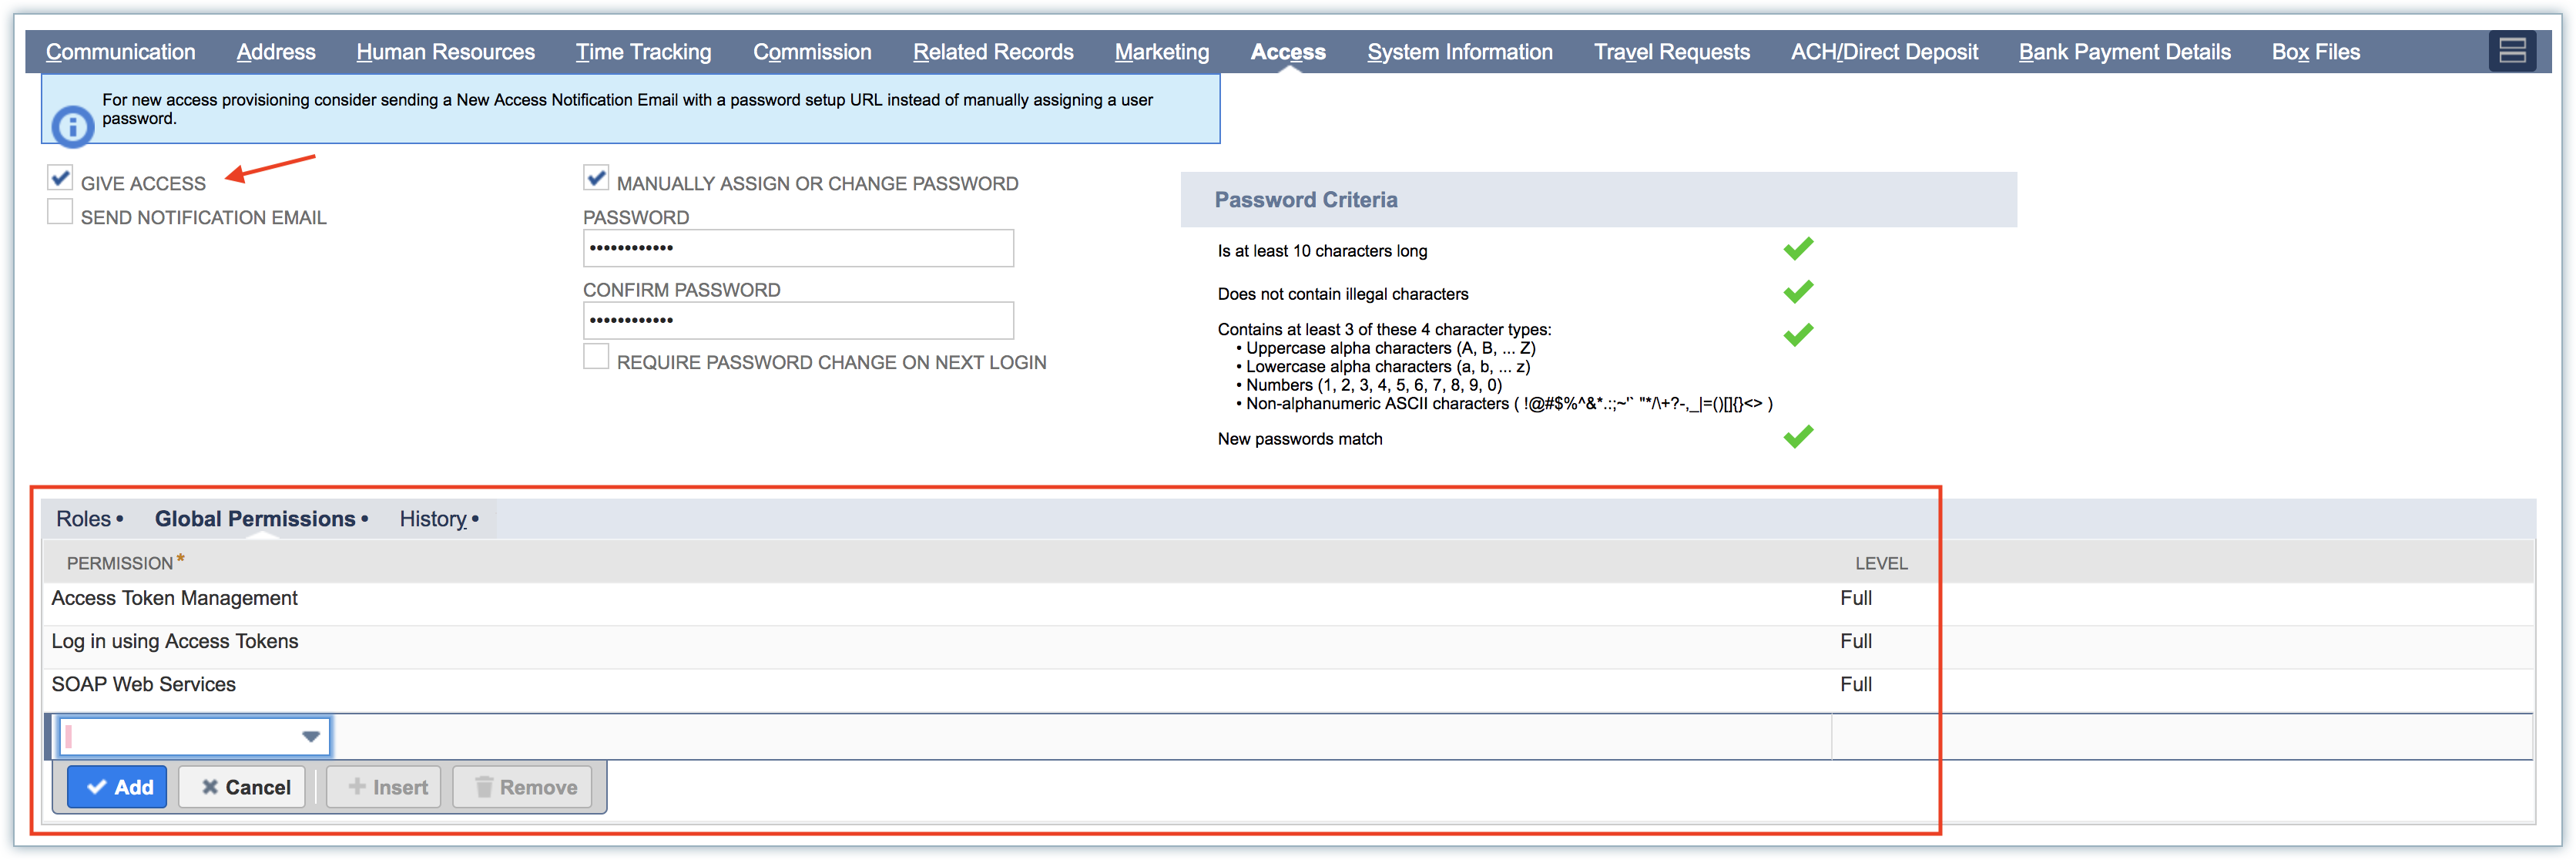This screenshot has width=2576, height=860.
Task: Uncheck the Give Access checkbox
Action: (60, 178)
